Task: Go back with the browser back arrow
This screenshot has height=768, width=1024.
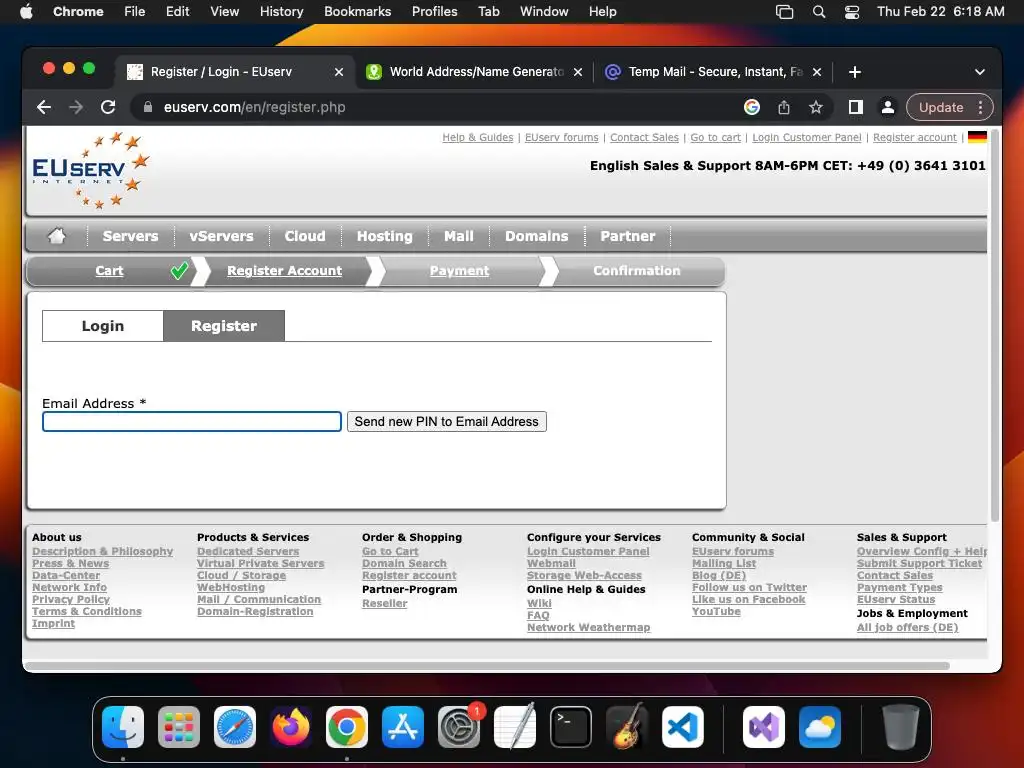Action: (44, 107)
